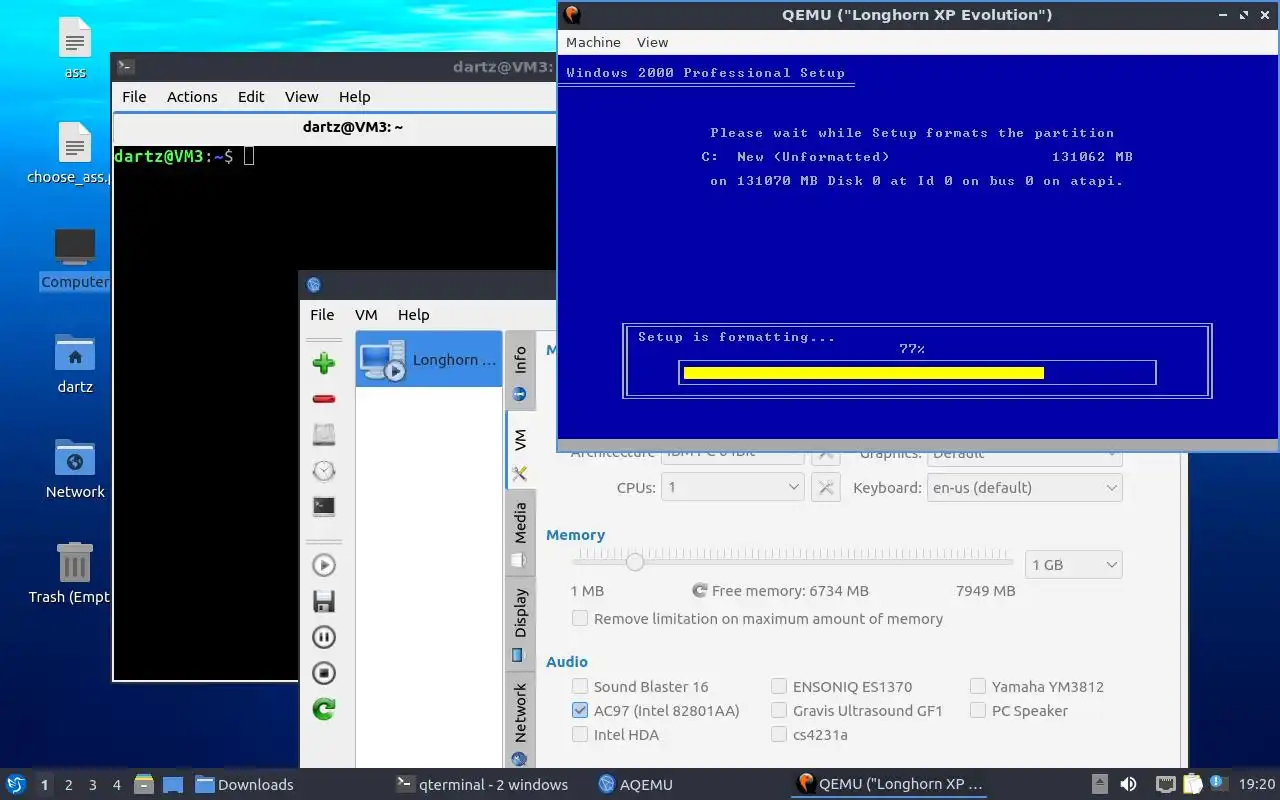Click the green reset VM arrow icon
Image resolution: width=1280 pixels, height=800 pixels.
point(323,709)
